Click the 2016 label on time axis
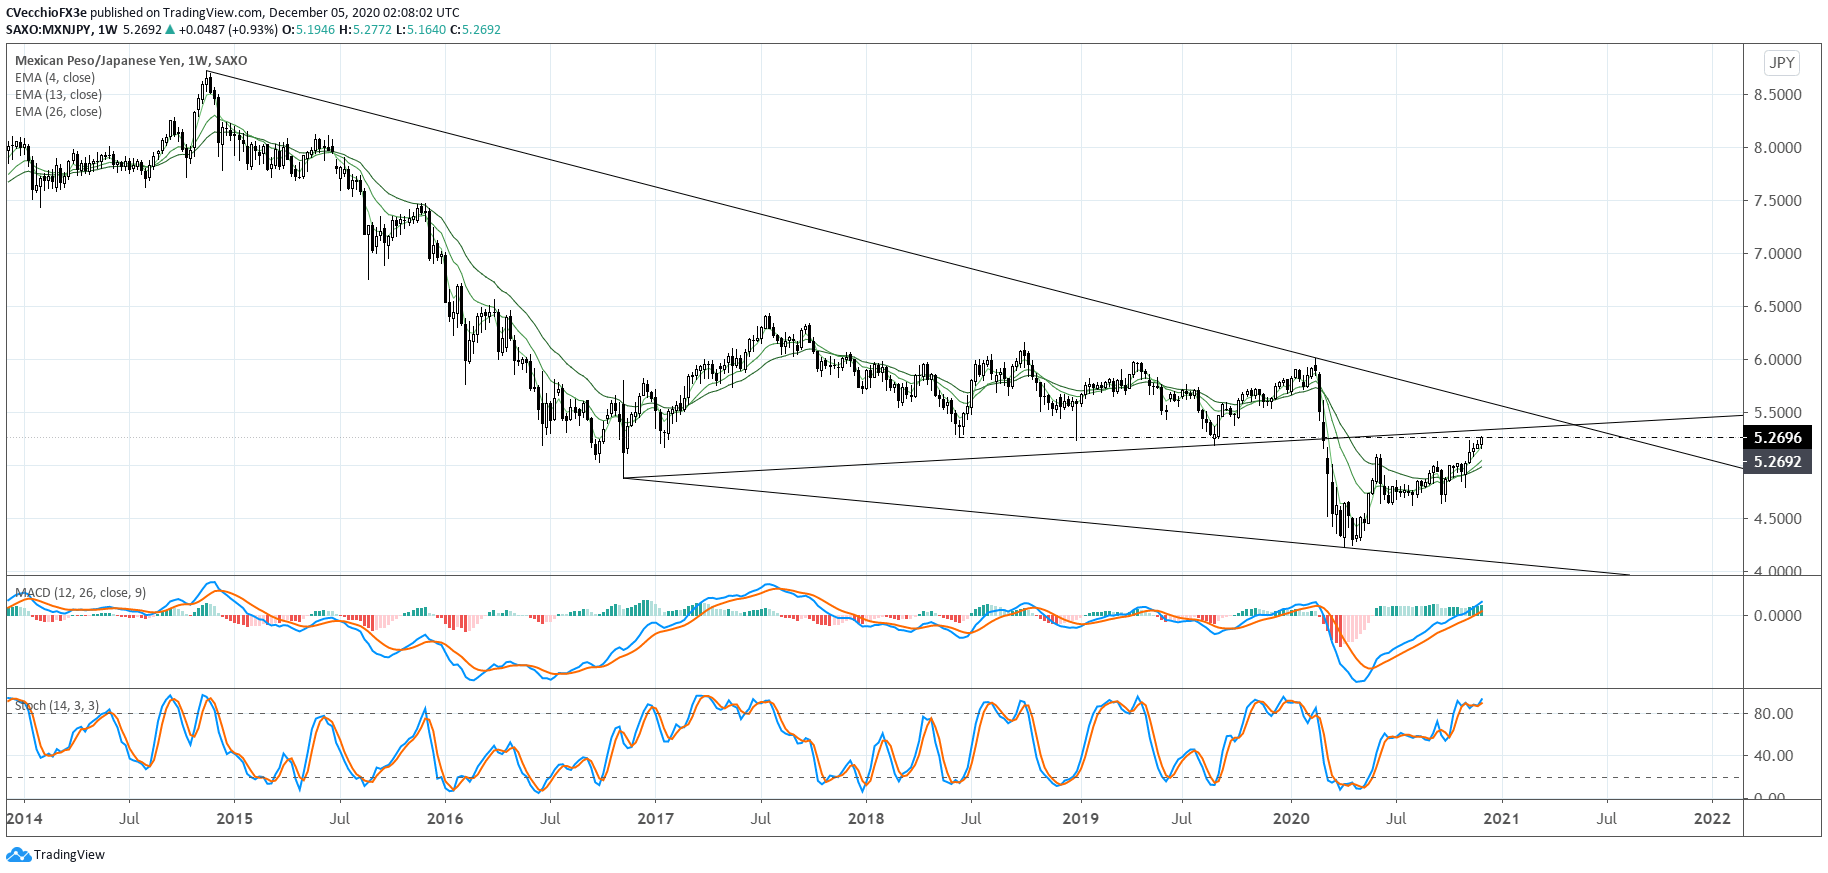This screenshot has height=873, width=1828. coord(445,819)
